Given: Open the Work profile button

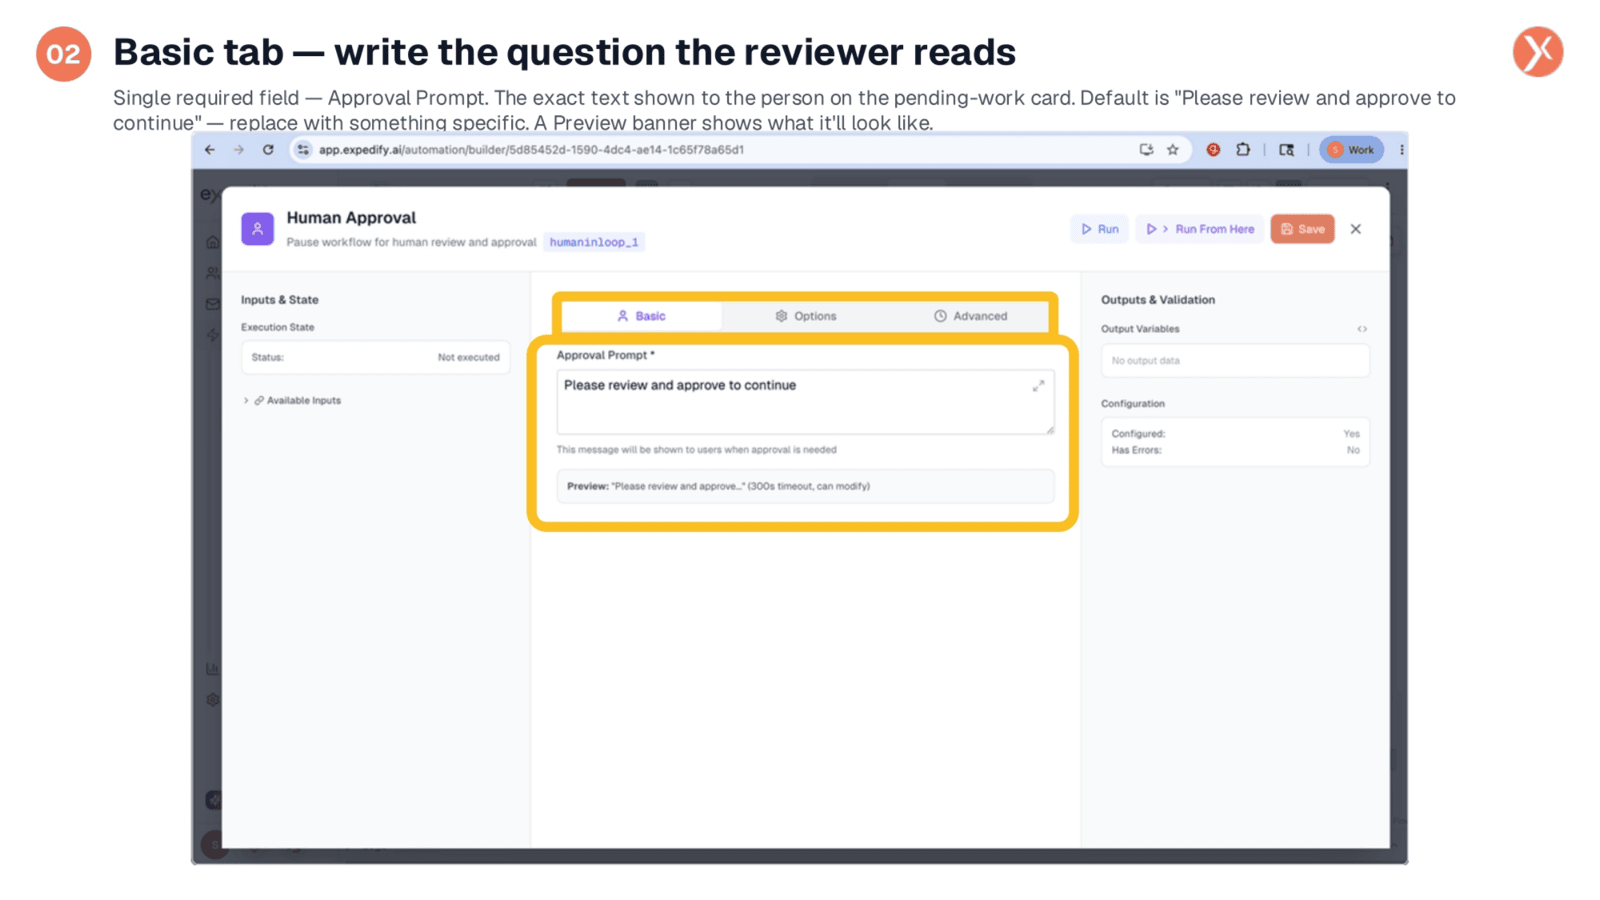Looking at the screenshot, I should point(1351,150).
